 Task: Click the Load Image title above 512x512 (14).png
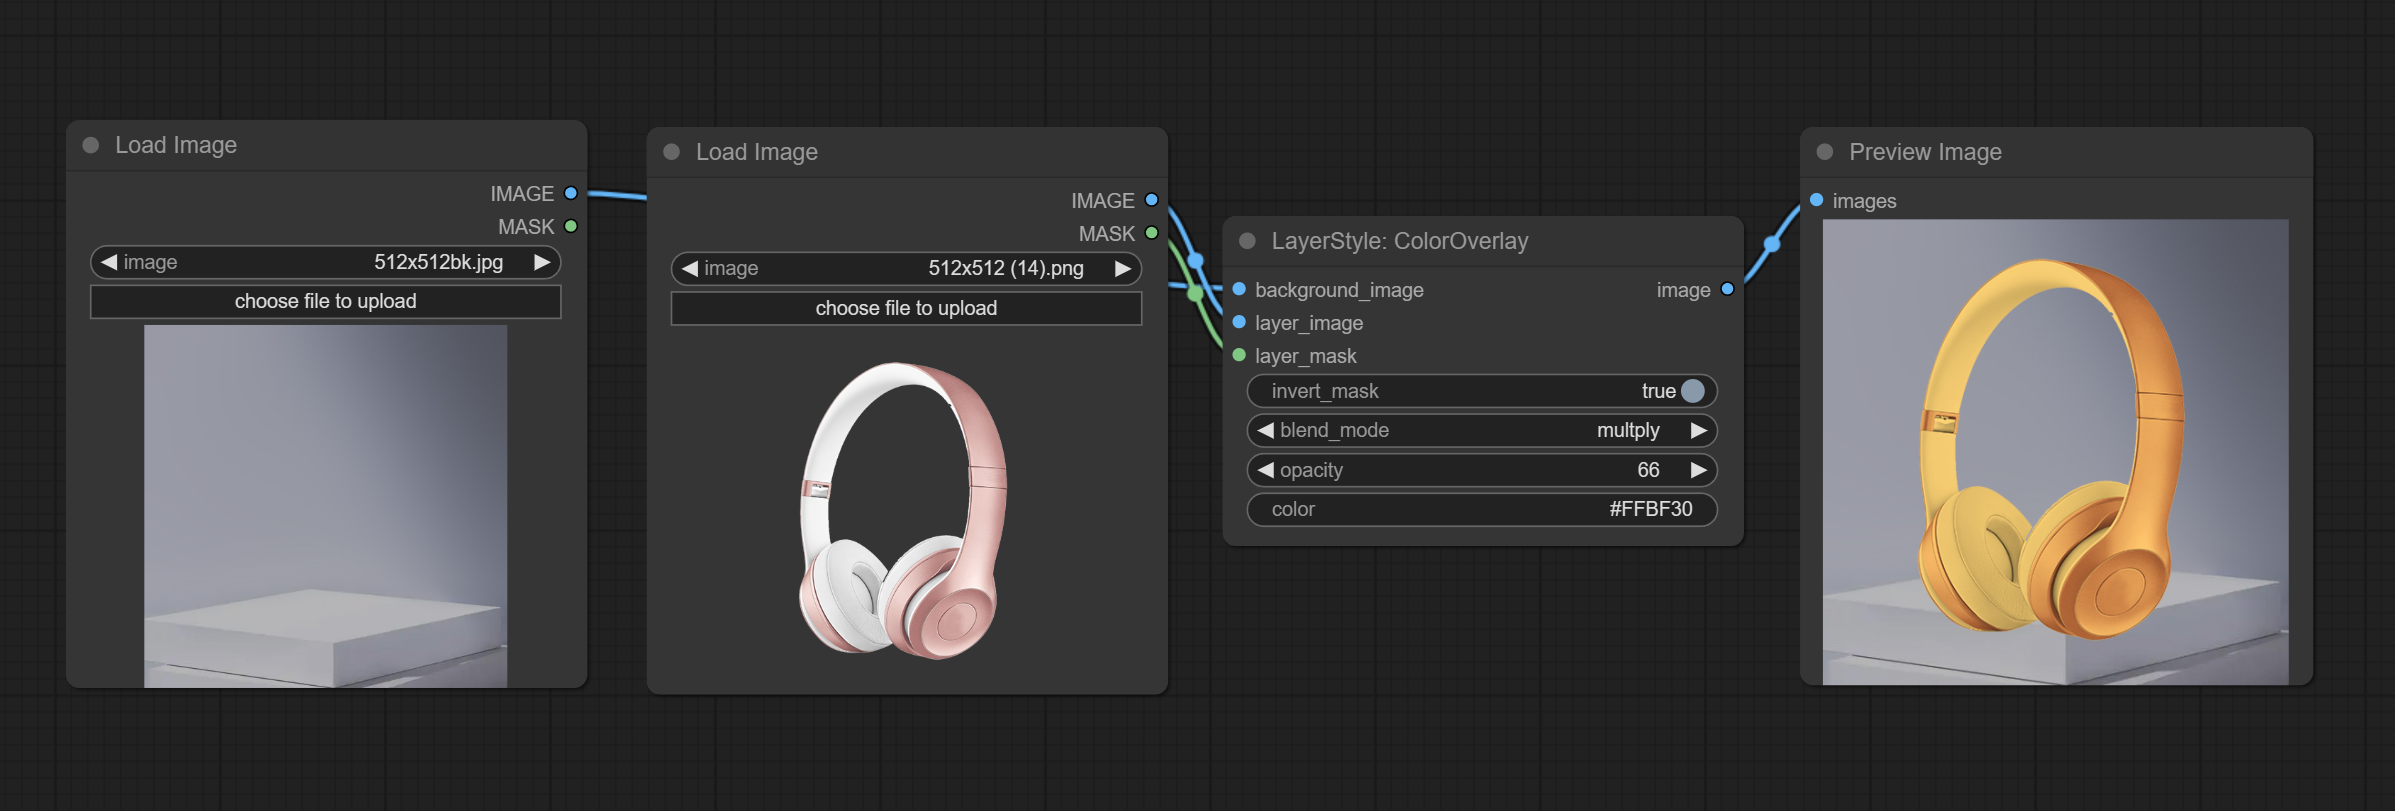757,152
